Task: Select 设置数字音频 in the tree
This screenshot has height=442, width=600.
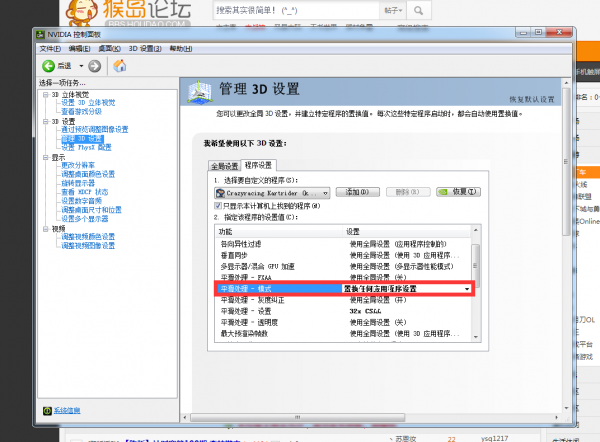Action: (82, 201)
